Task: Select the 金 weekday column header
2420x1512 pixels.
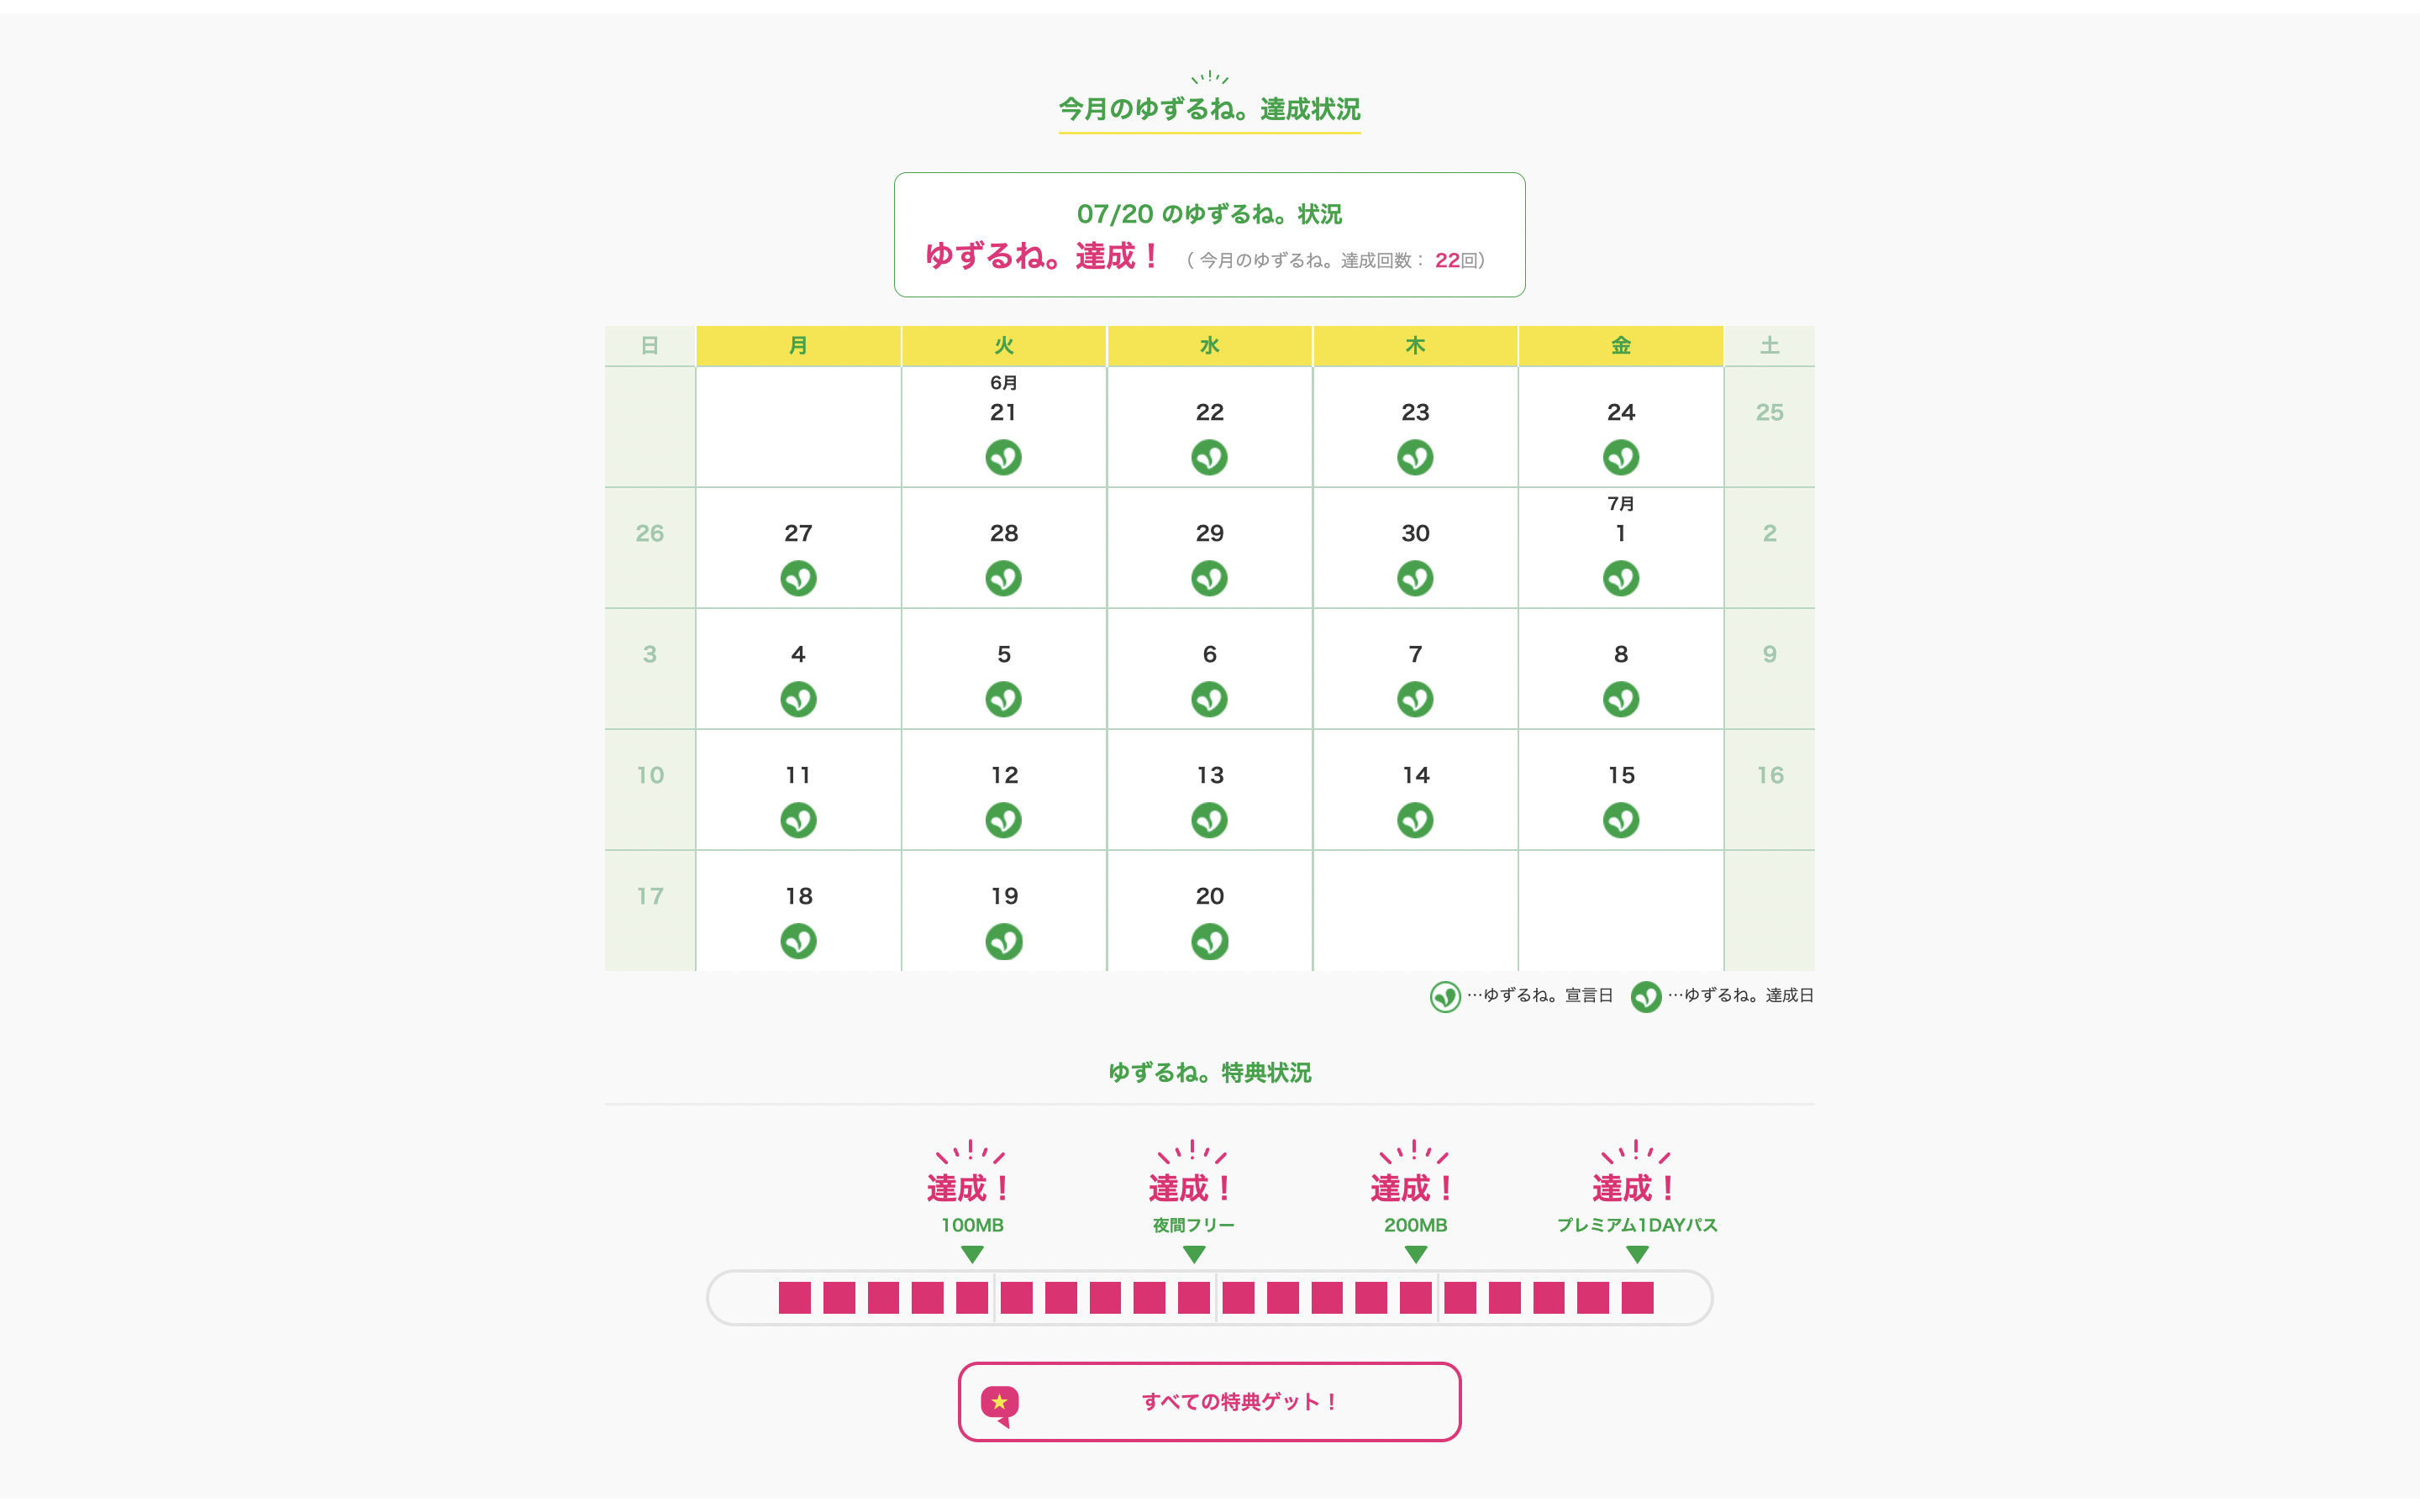Action: point(1620,346)
